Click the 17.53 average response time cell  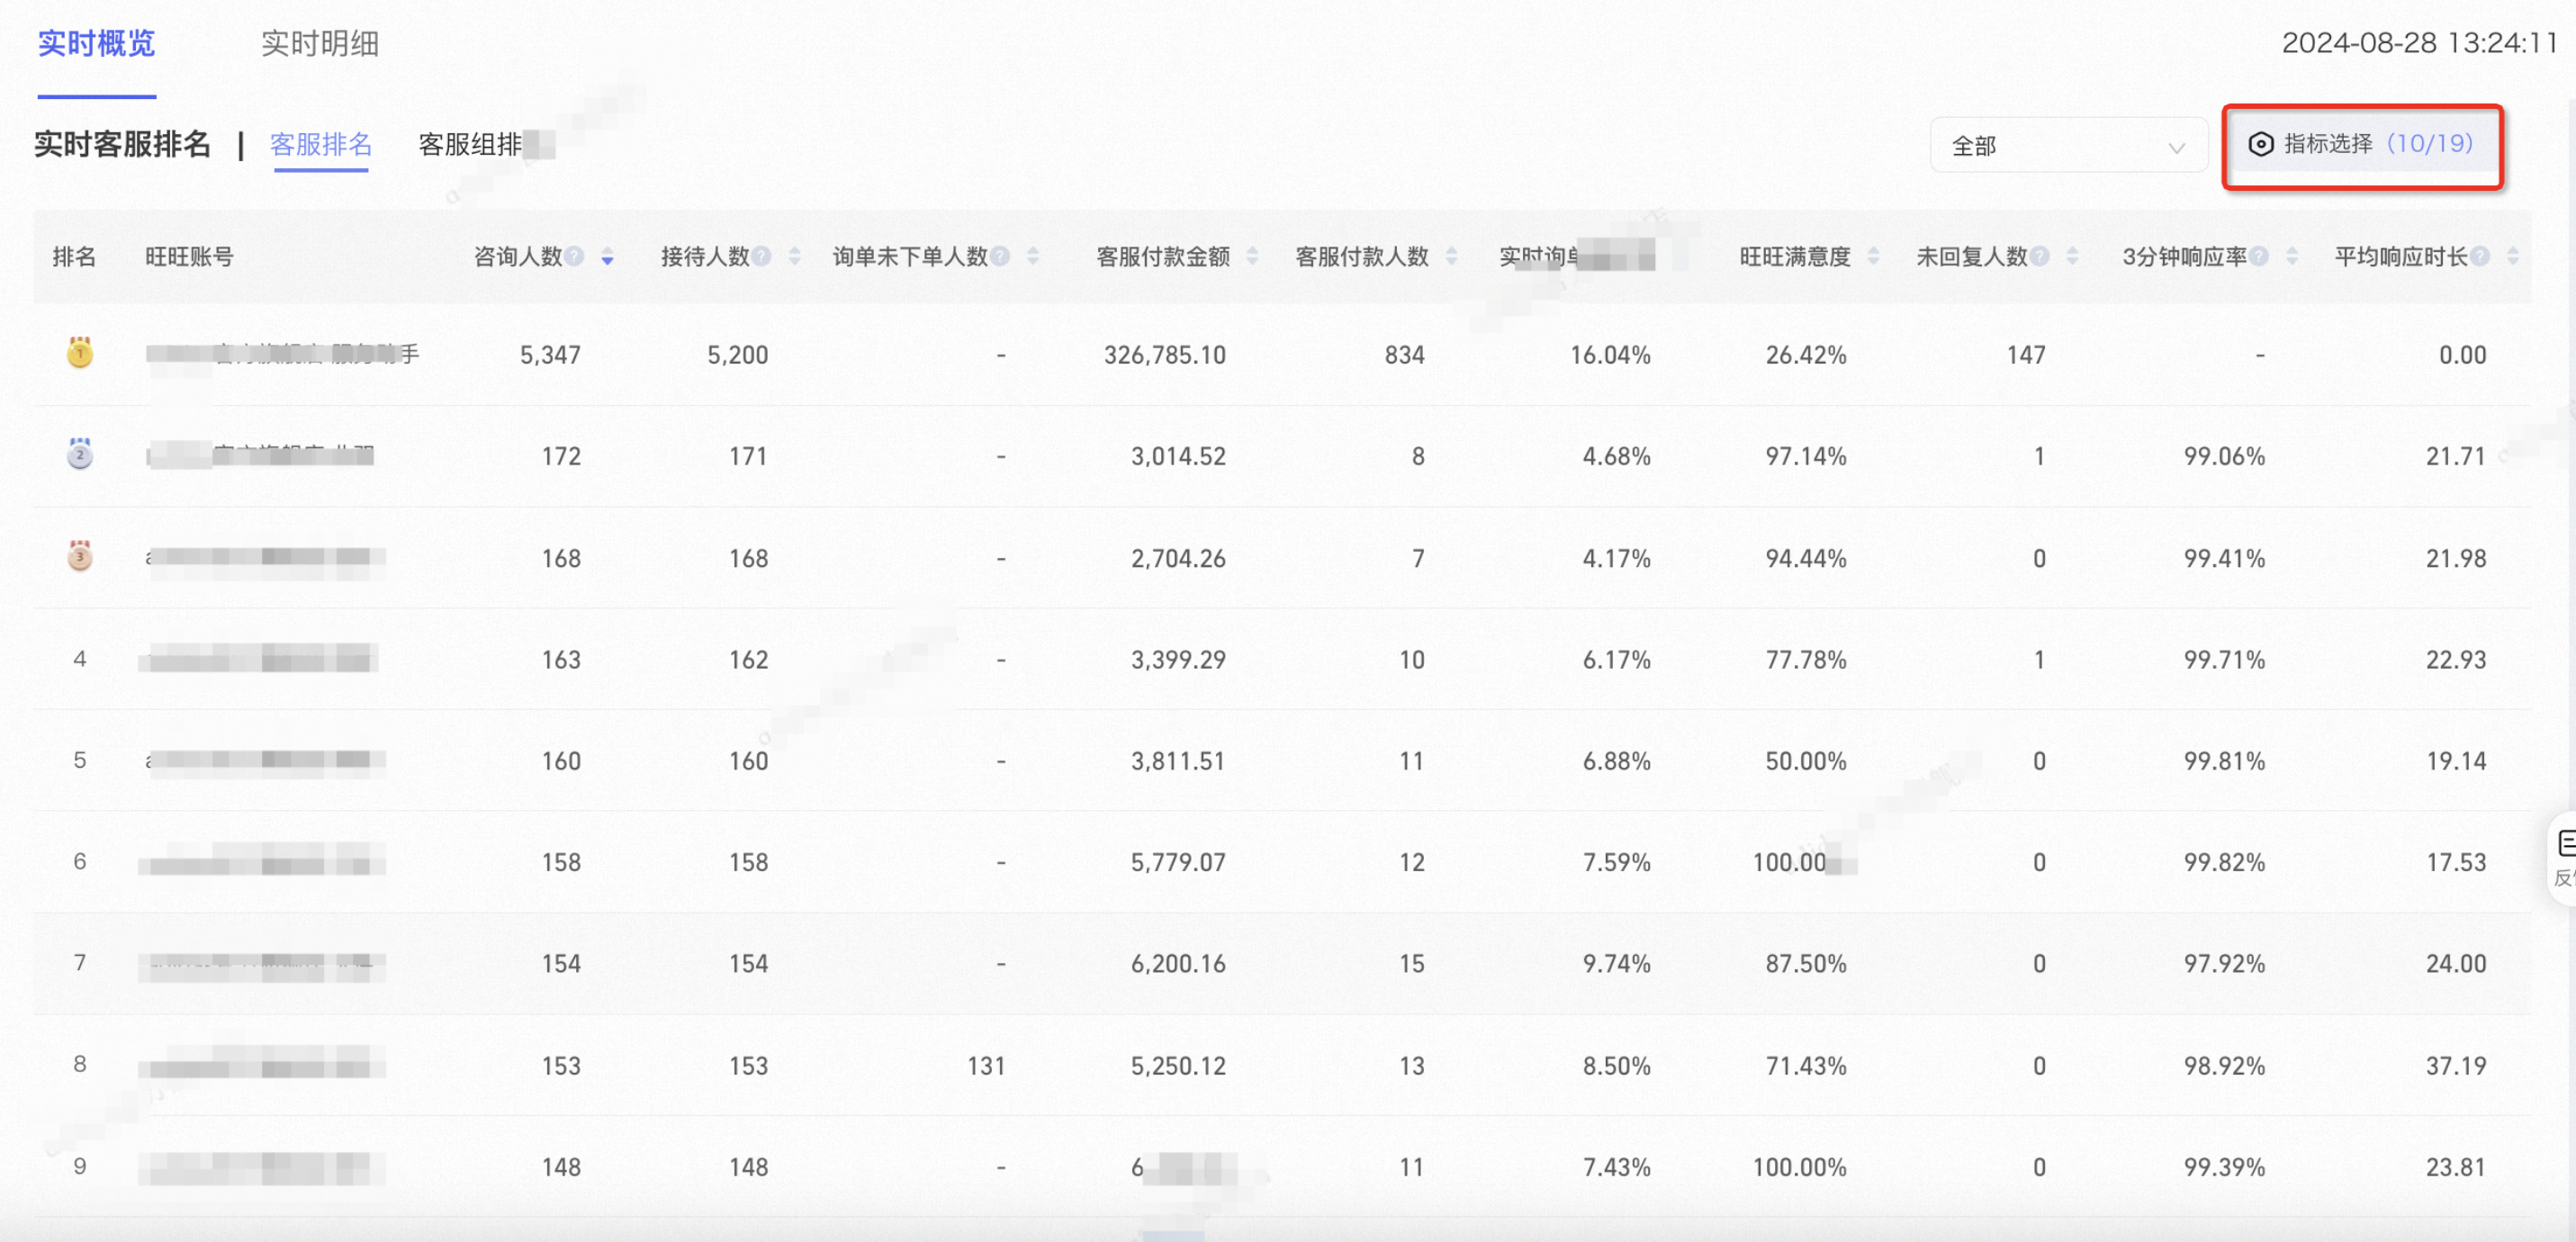tap(2456, 863)
